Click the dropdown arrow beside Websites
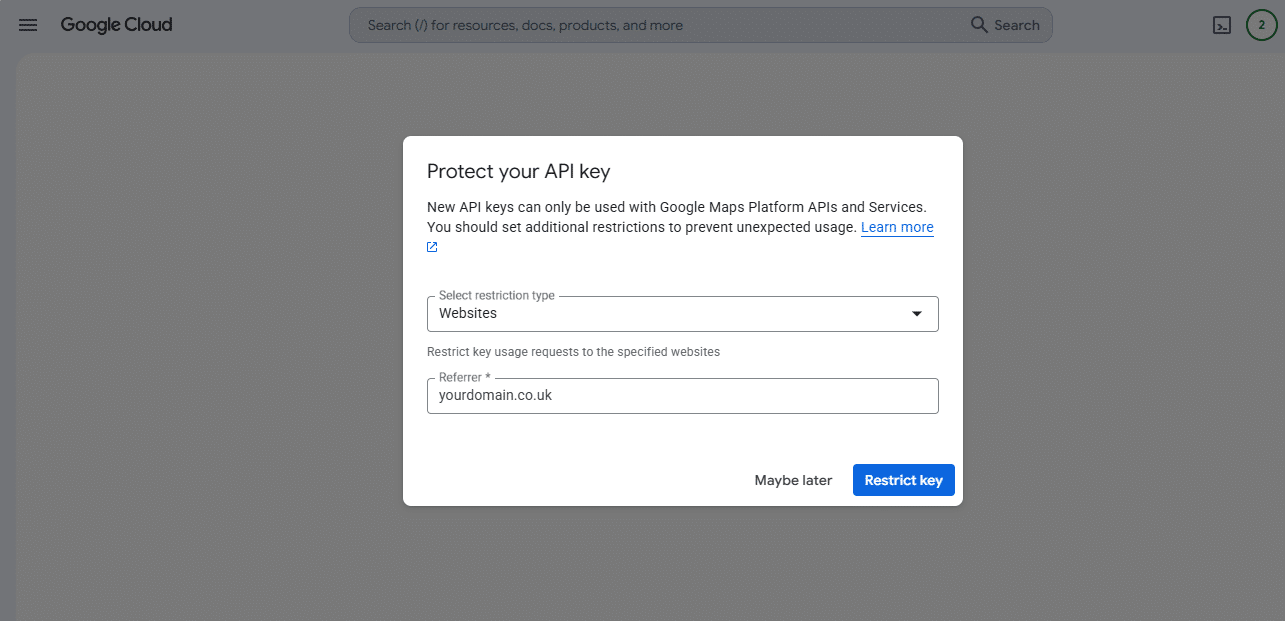Image resolution: width=1285 pixels, height=621 pixels. point(916,314)
